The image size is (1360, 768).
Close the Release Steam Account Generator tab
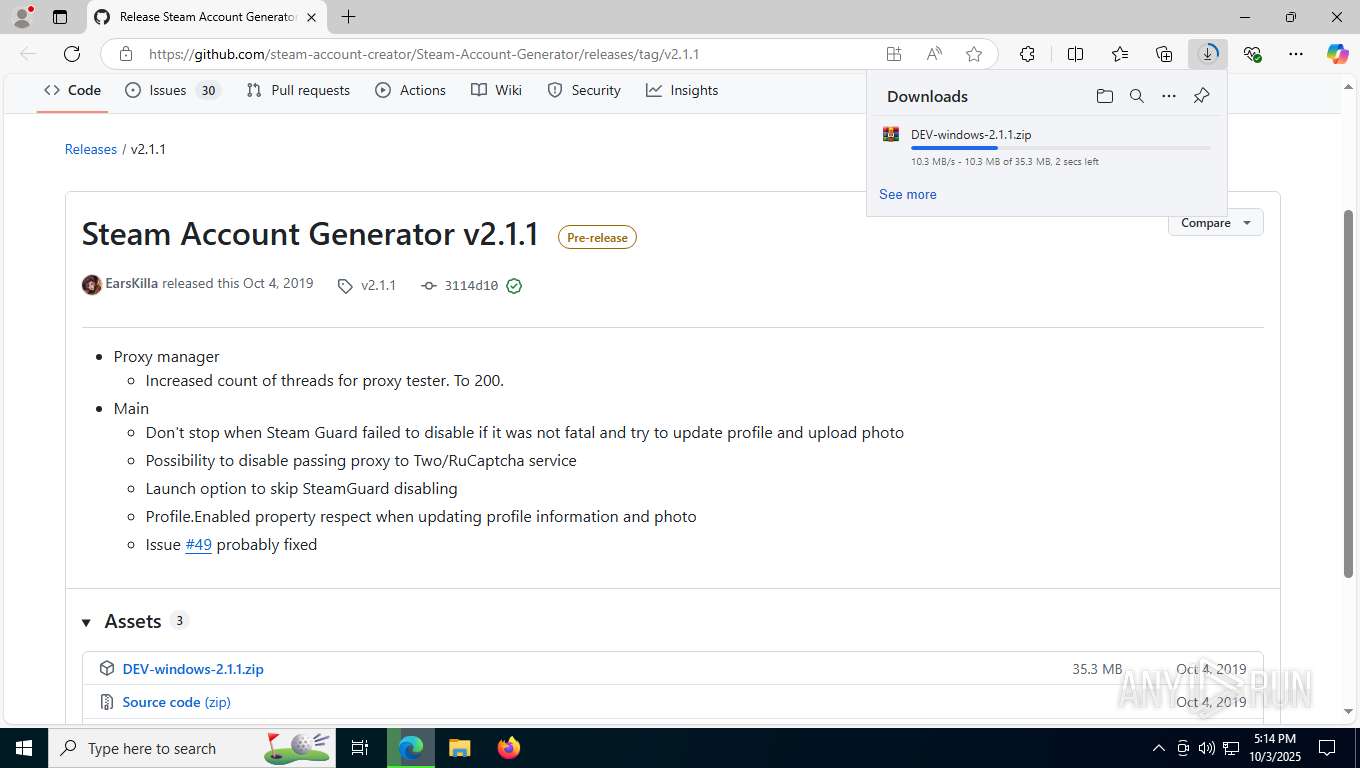(x=311, y=17)
